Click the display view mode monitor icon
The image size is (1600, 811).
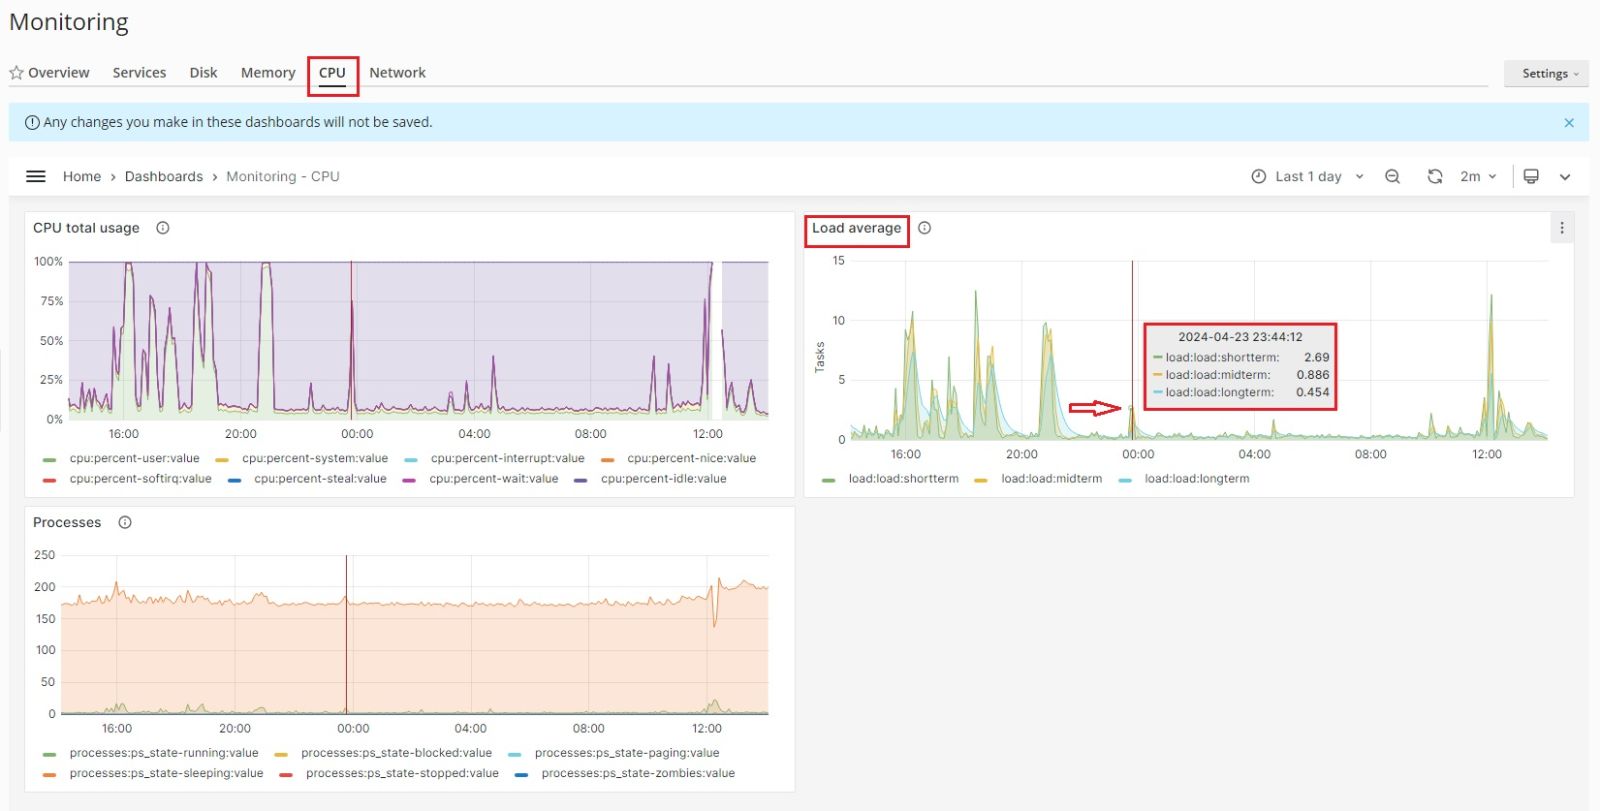[1531, 176]
